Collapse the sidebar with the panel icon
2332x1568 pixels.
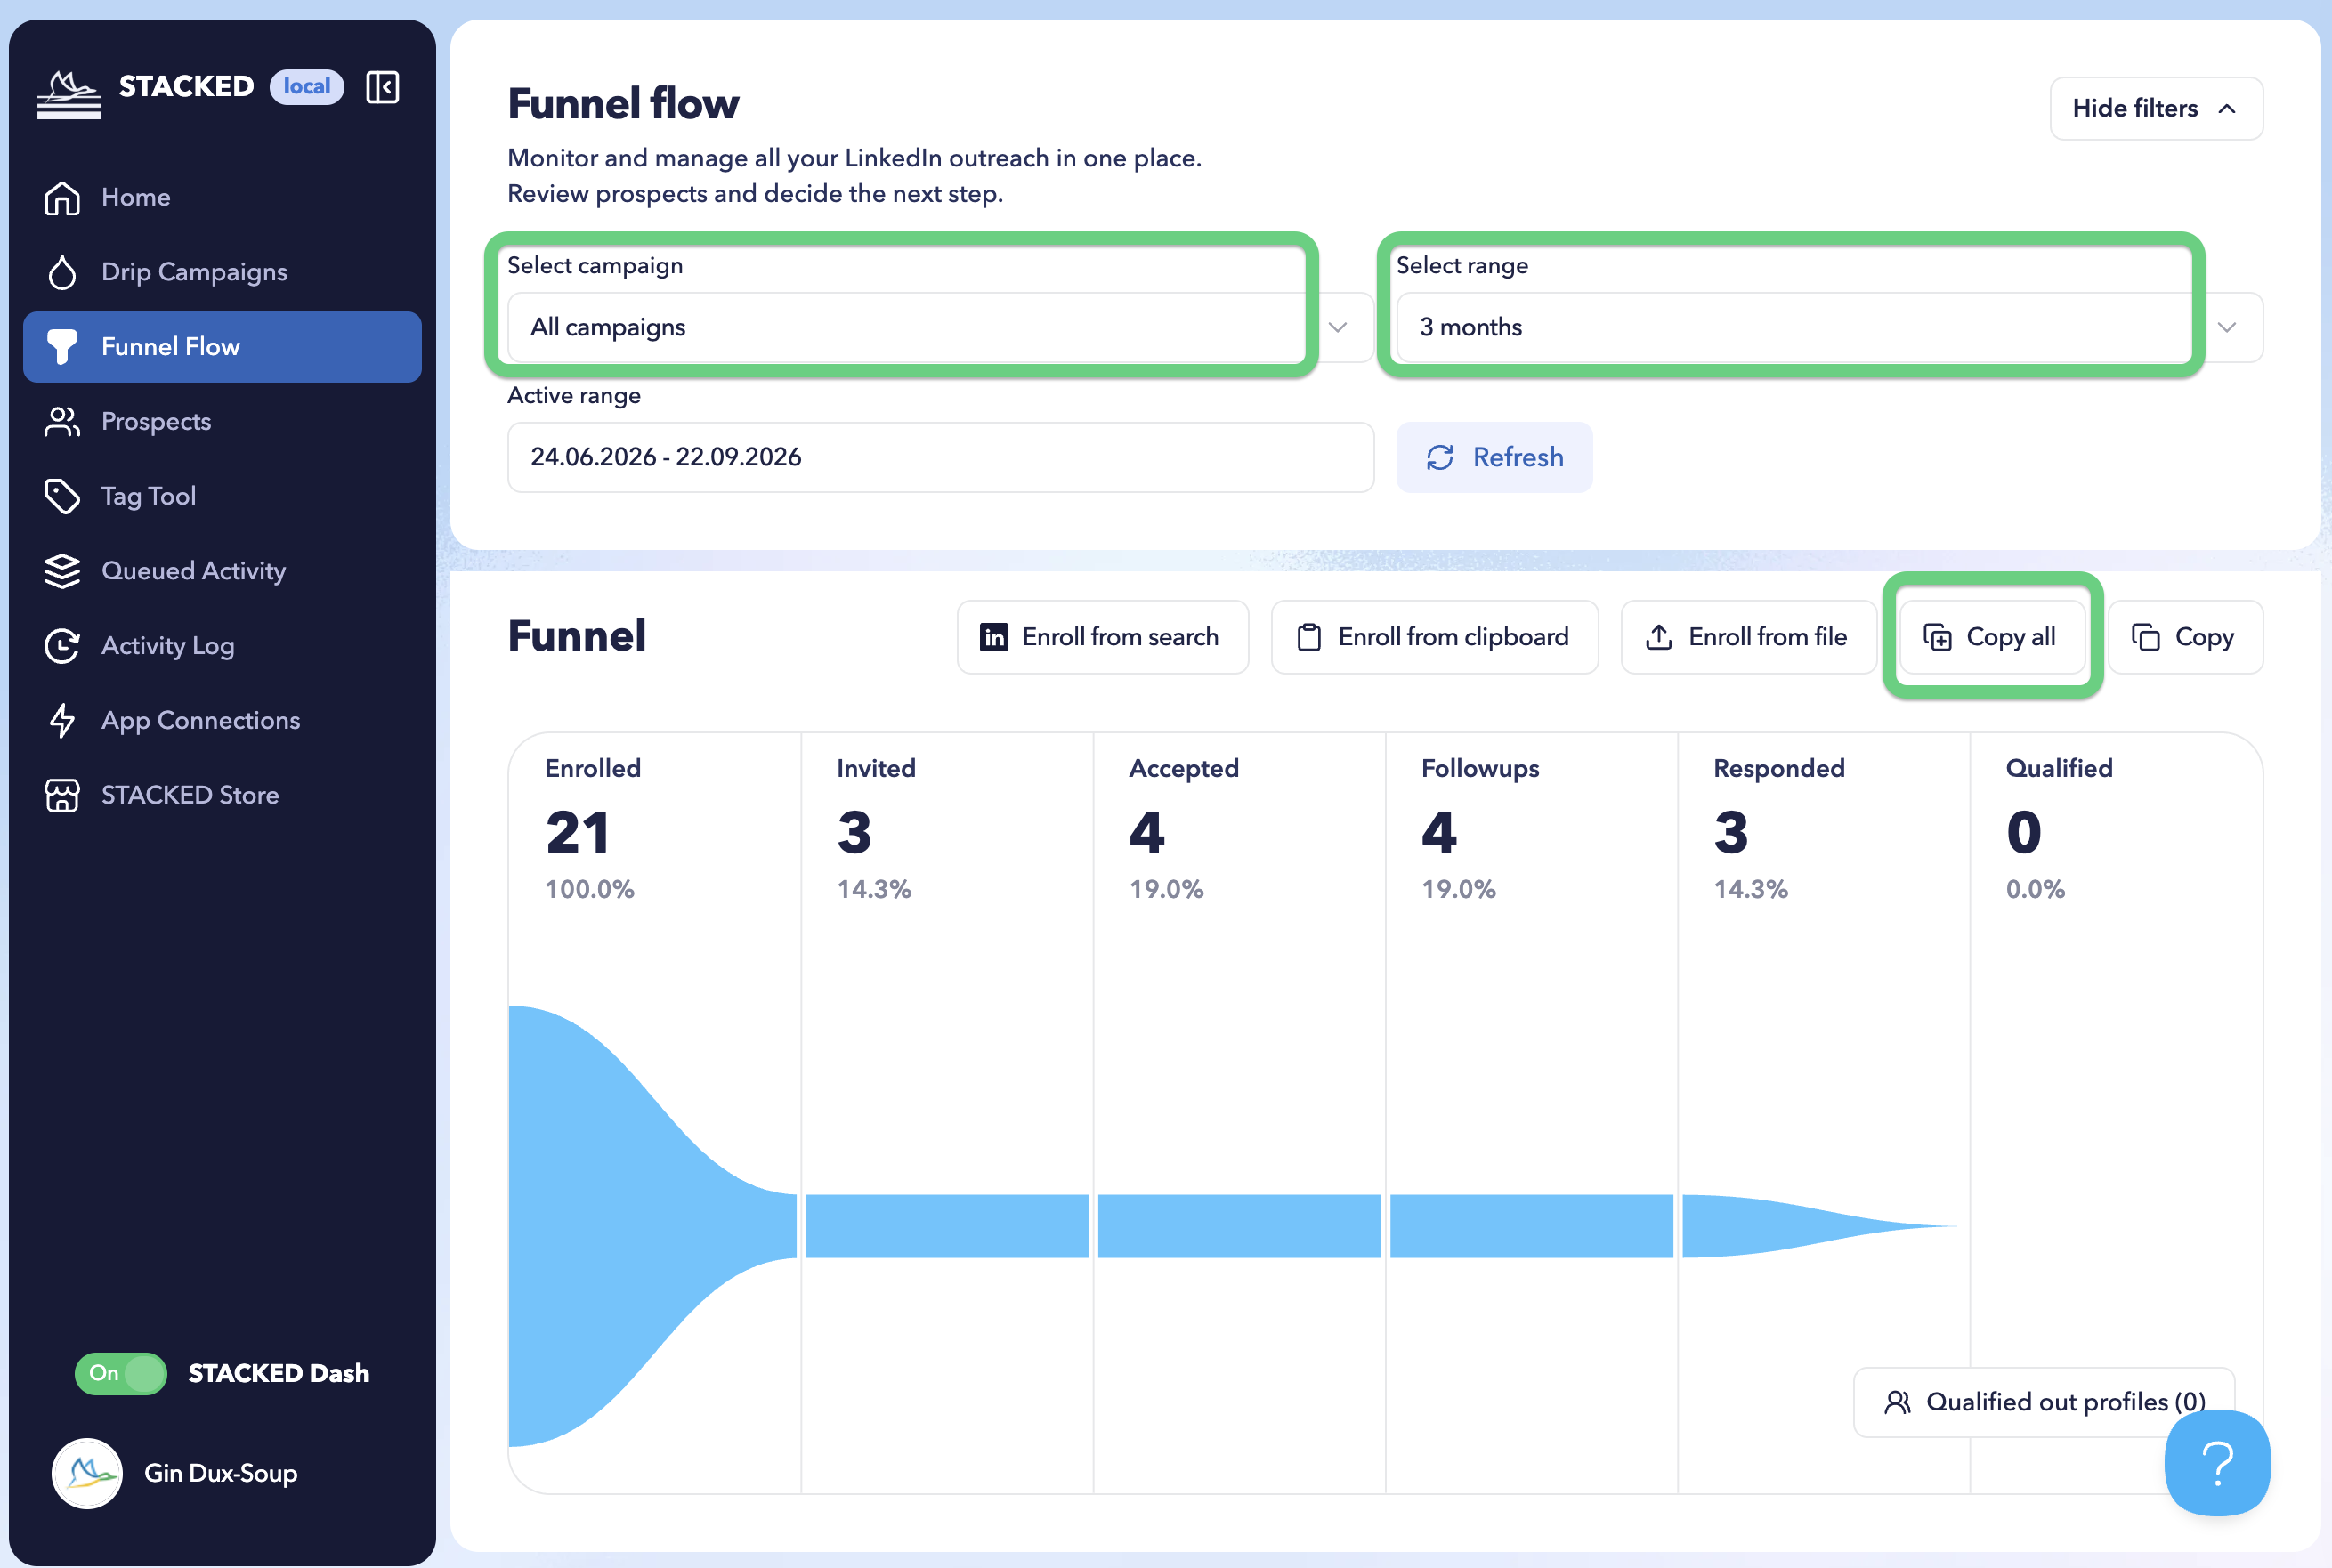click(x=383, y=87)
